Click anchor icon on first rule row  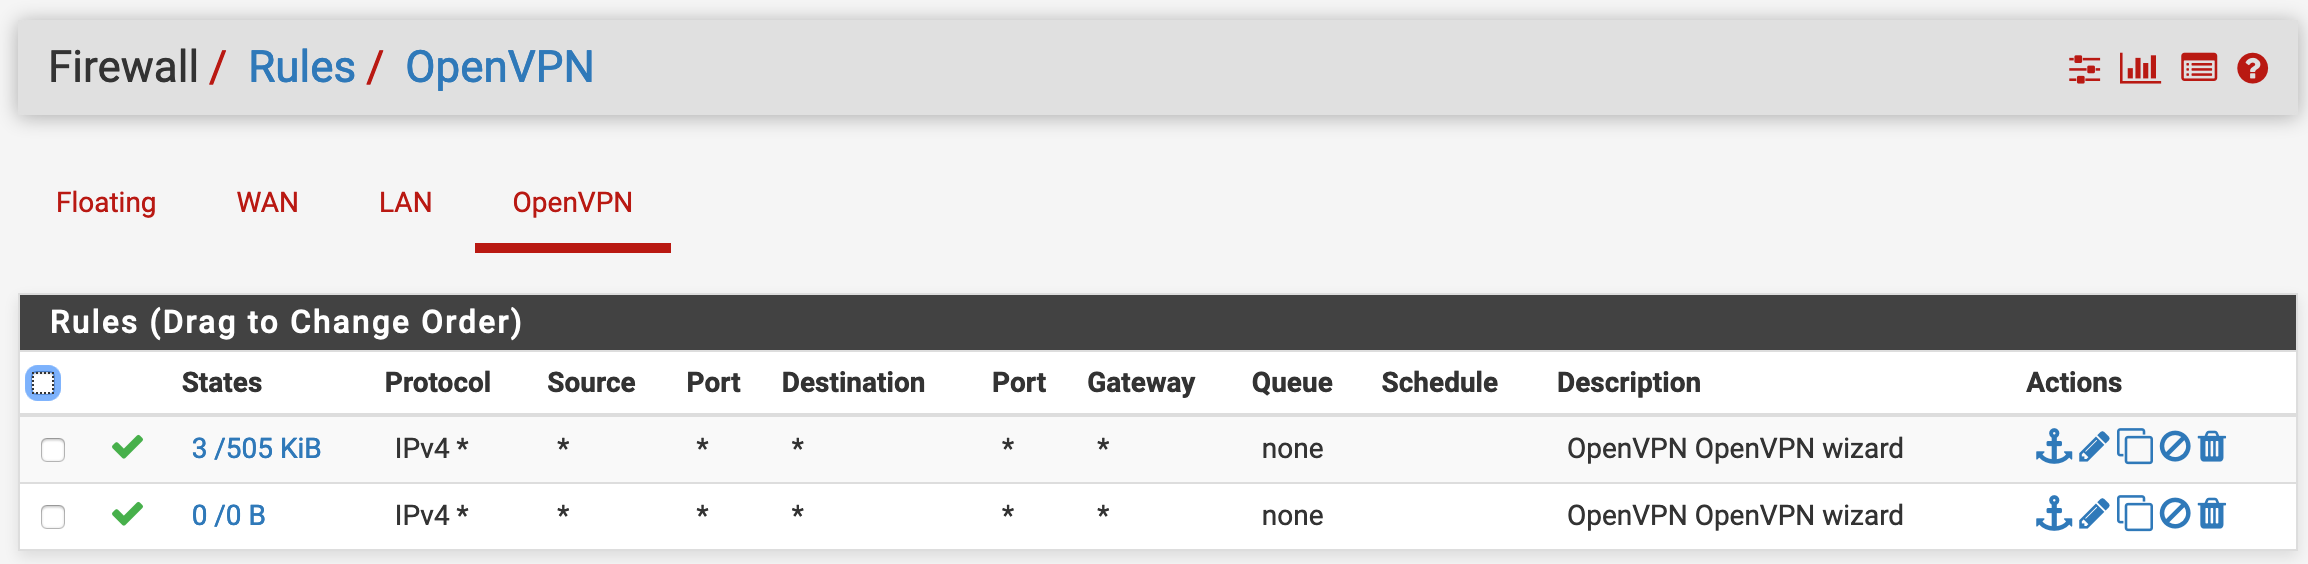(x=2054, y=447)
